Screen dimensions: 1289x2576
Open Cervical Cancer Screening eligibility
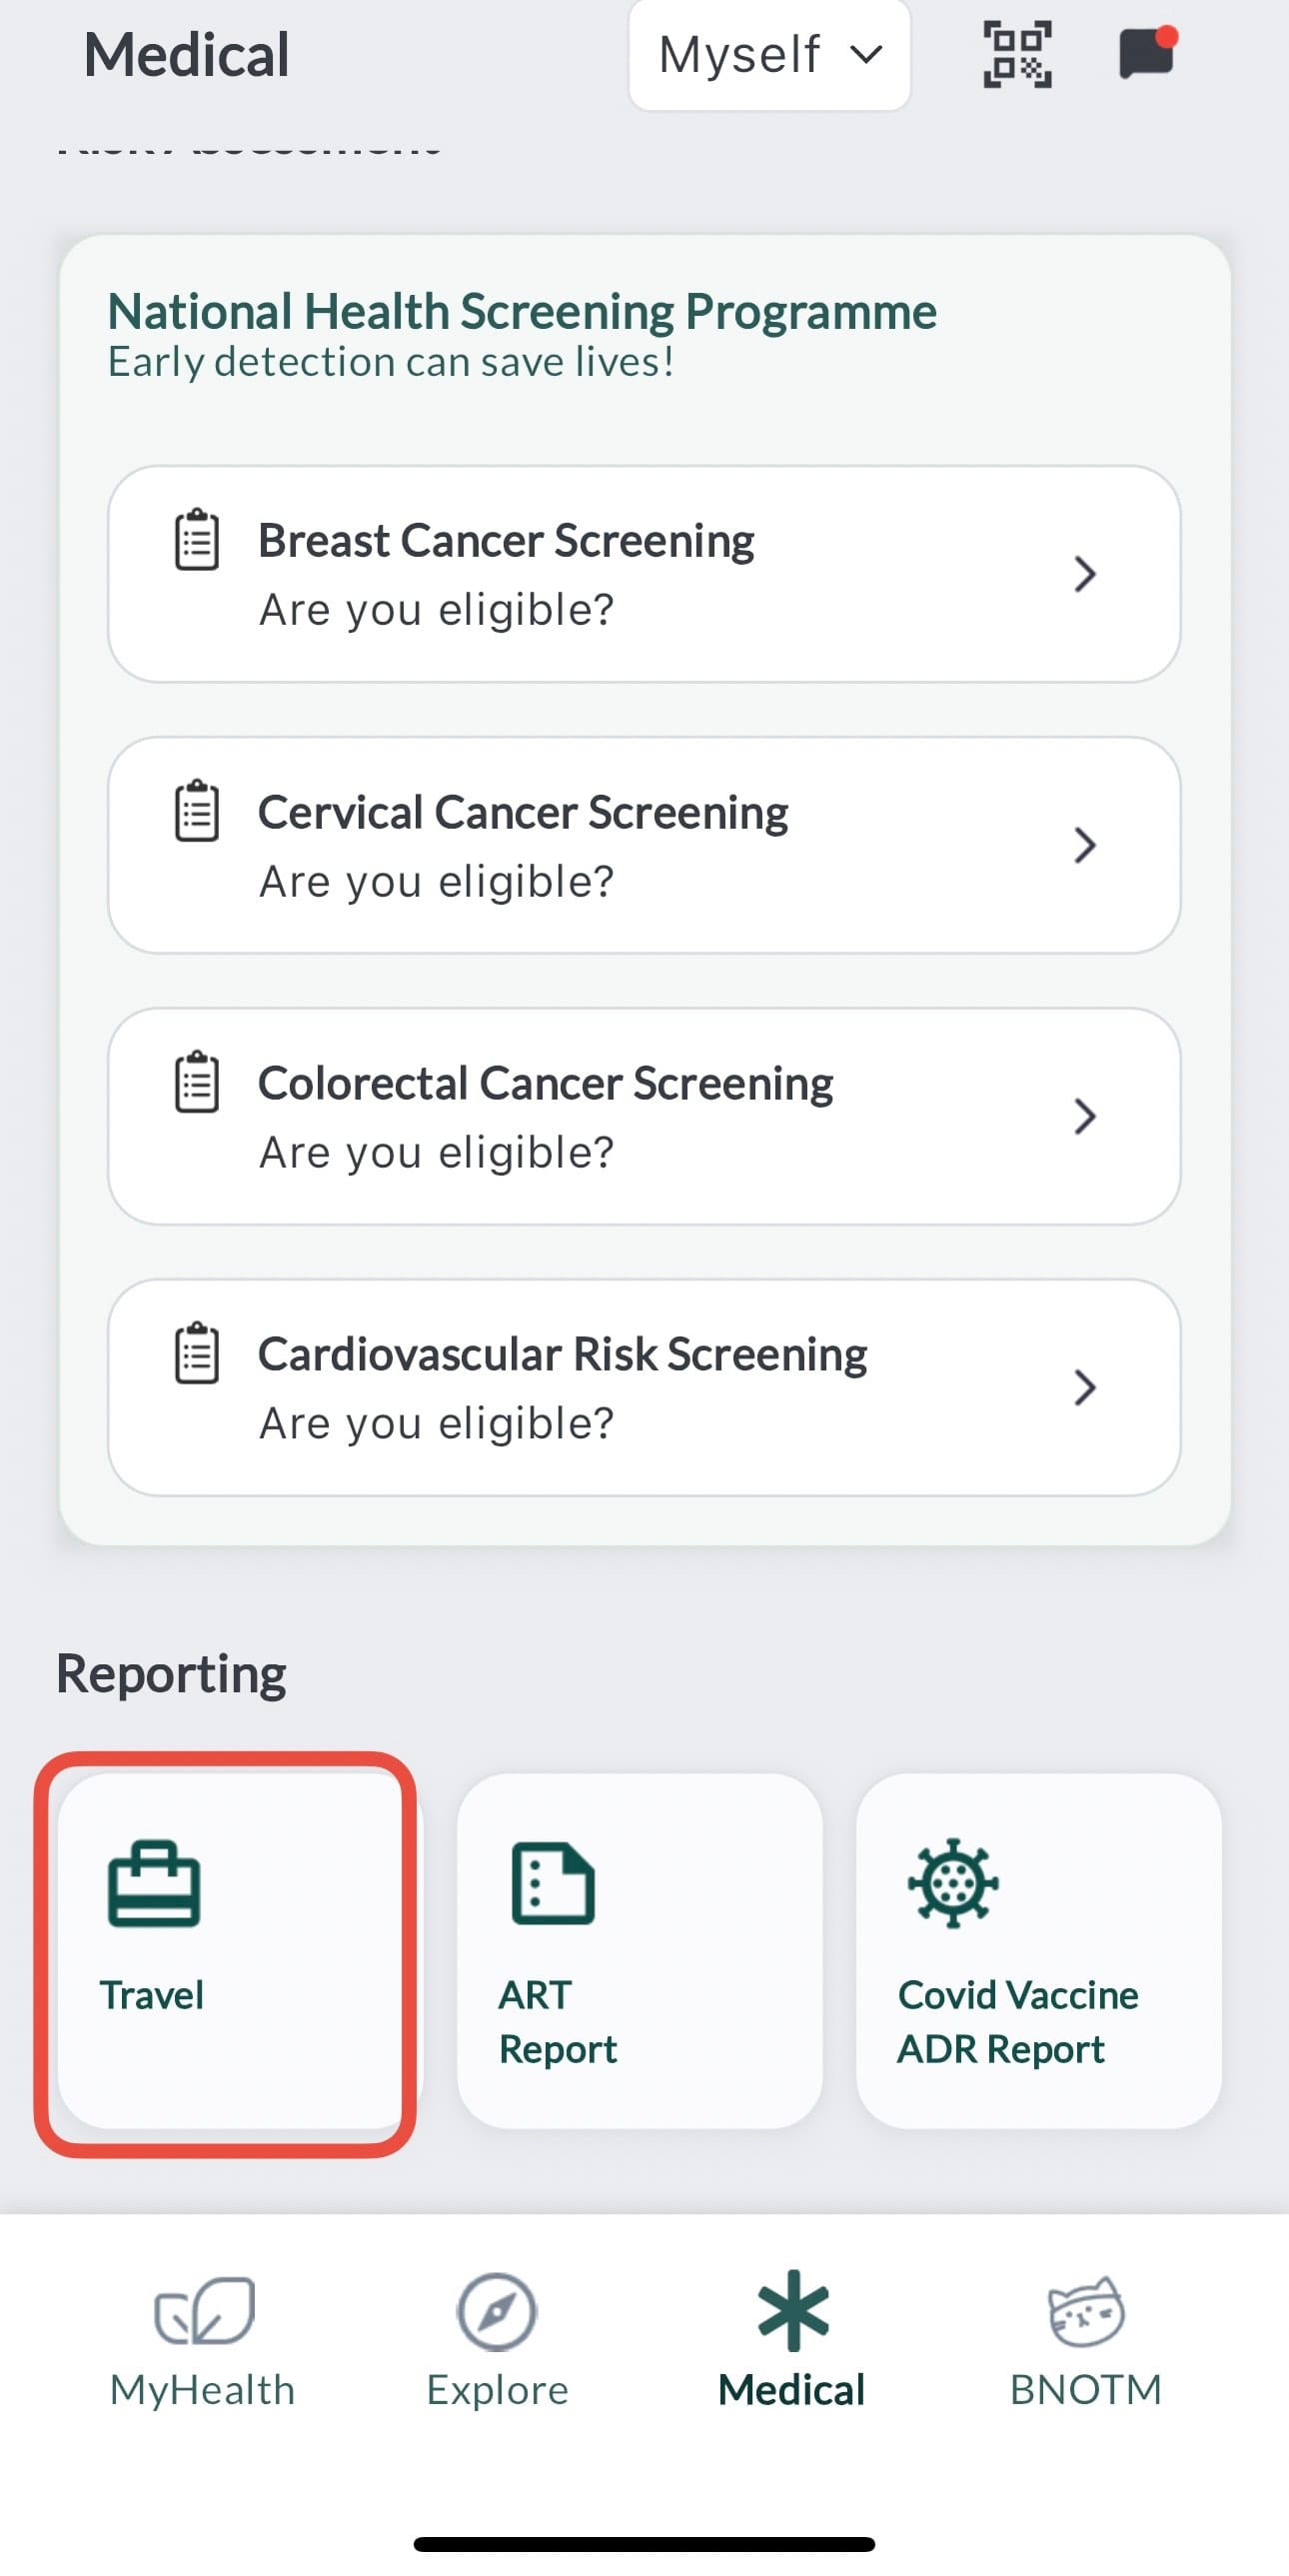pos(436,881)
